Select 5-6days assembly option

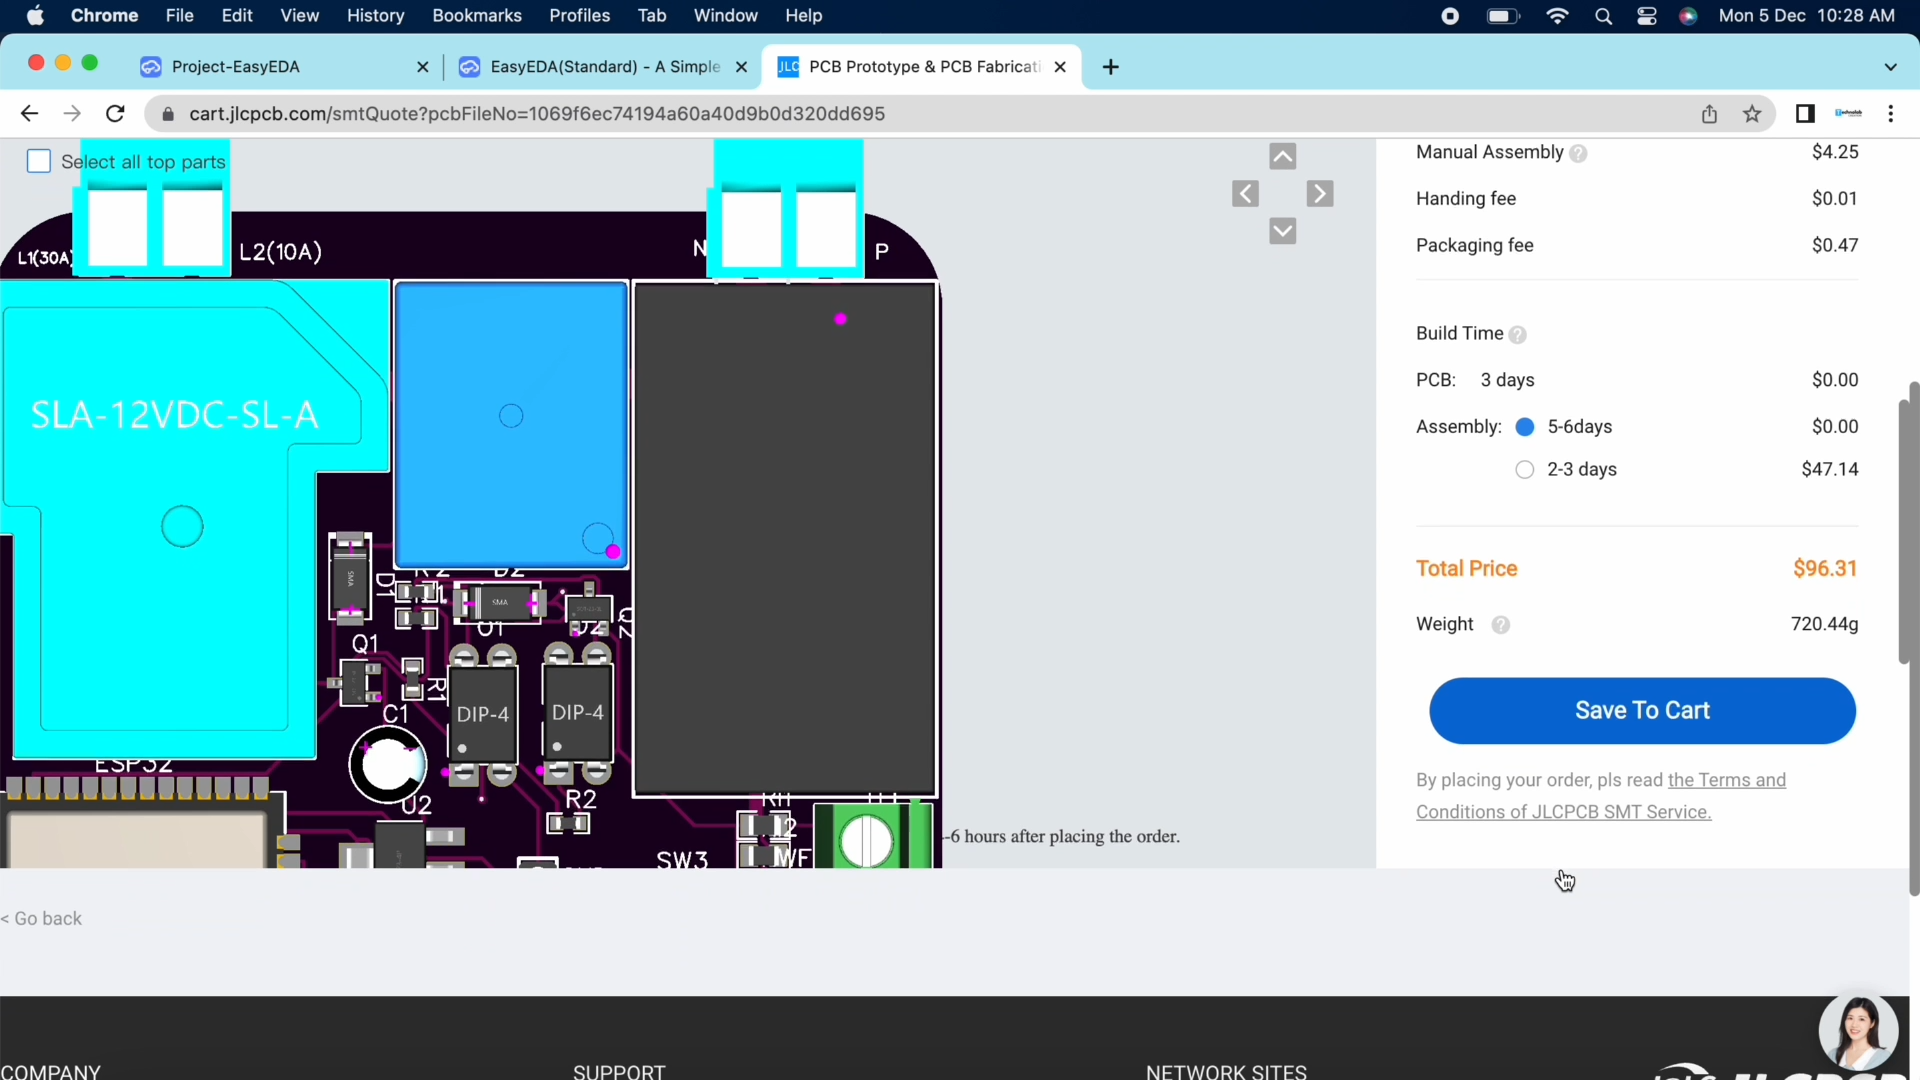[1525, 427]
